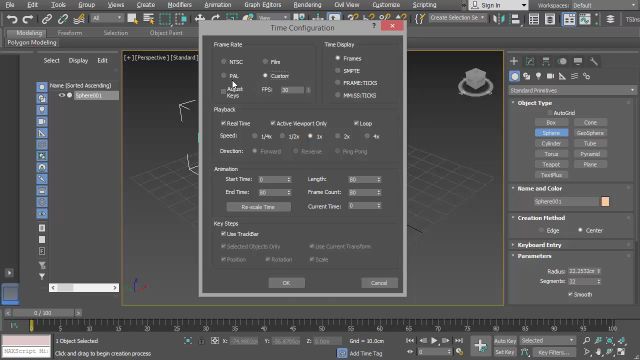This screenshot has height=360, width=640.
Task: Uncheck the Real Time playback checkbox
Action: click(223, 123)
